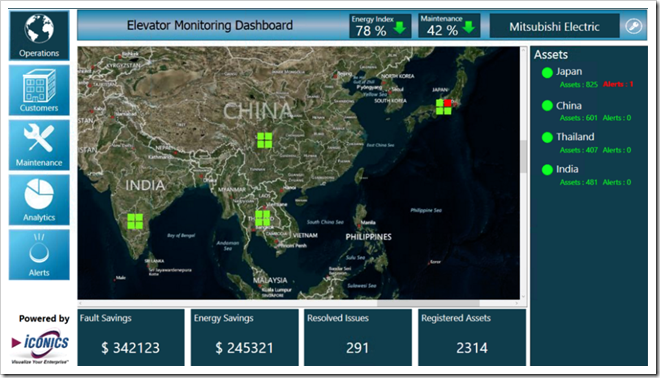The width and height of the screenshot is (660, 378).
Task: Click the India asset marker on map
Action: pyautogui.click(x=135, y=221)
